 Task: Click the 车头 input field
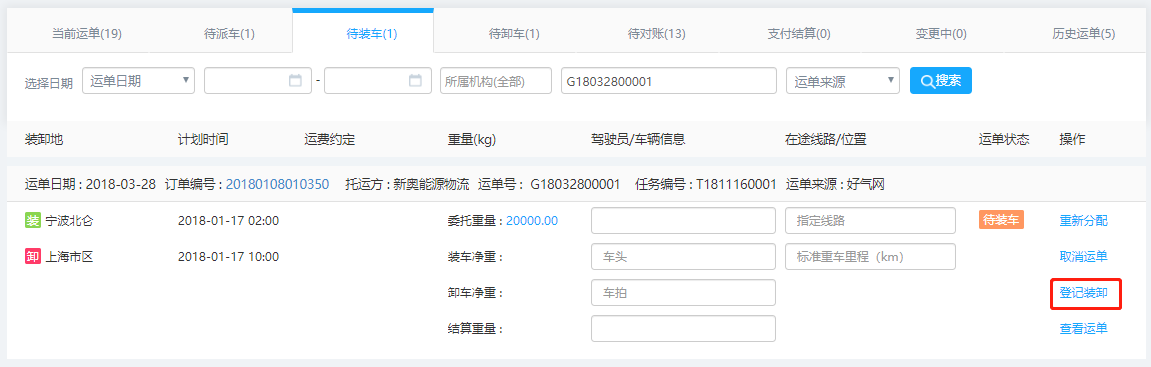tap(683, 257)
